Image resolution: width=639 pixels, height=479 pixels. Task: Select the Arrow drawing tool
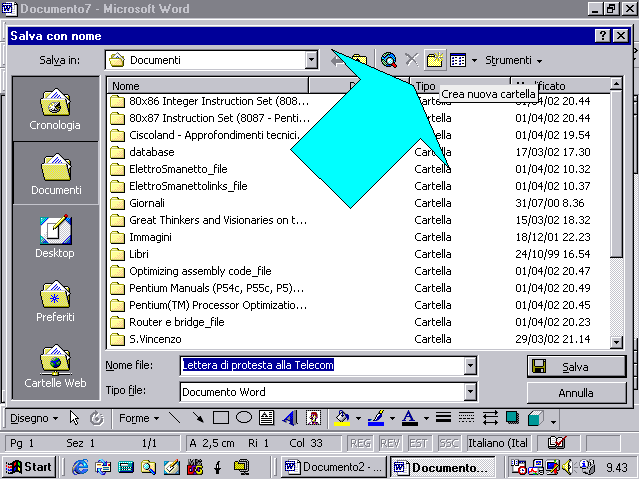click(x=198, y=418)
